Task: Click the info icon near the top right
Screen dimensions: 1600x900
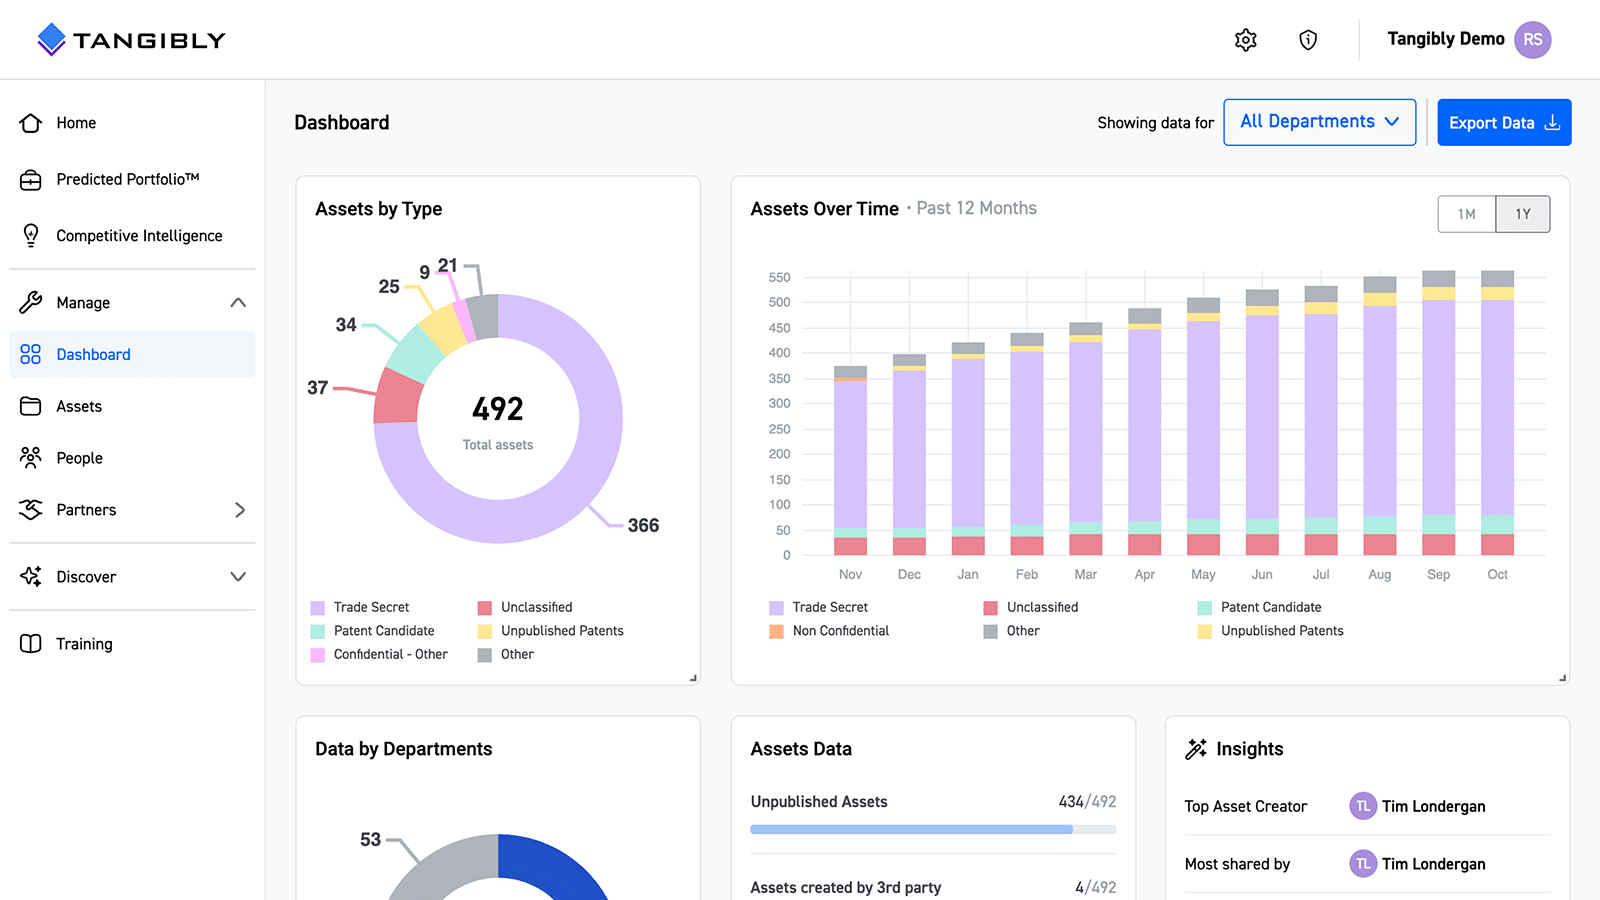Action: [x=1308, y=39]
